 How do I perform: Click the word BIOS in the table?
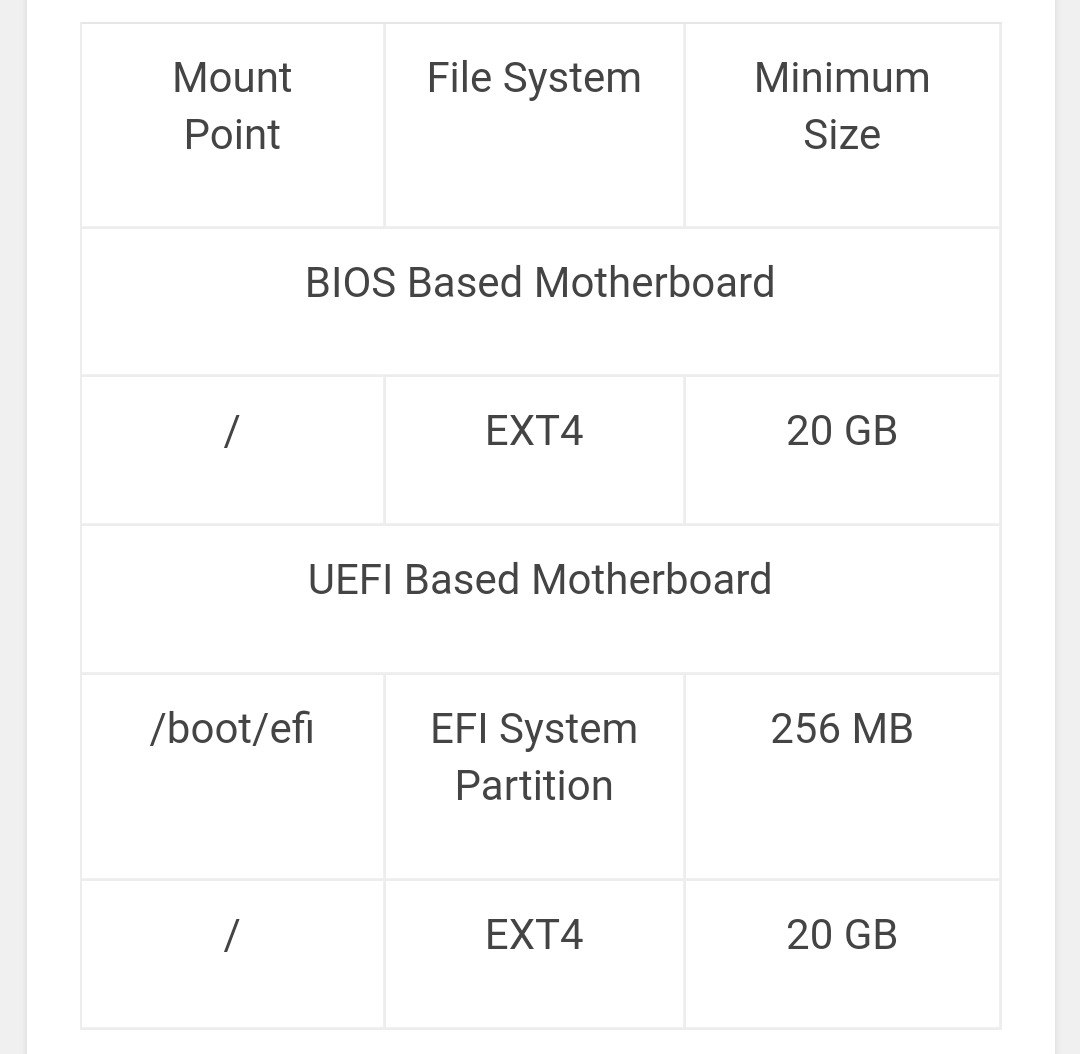pos(351,283)
